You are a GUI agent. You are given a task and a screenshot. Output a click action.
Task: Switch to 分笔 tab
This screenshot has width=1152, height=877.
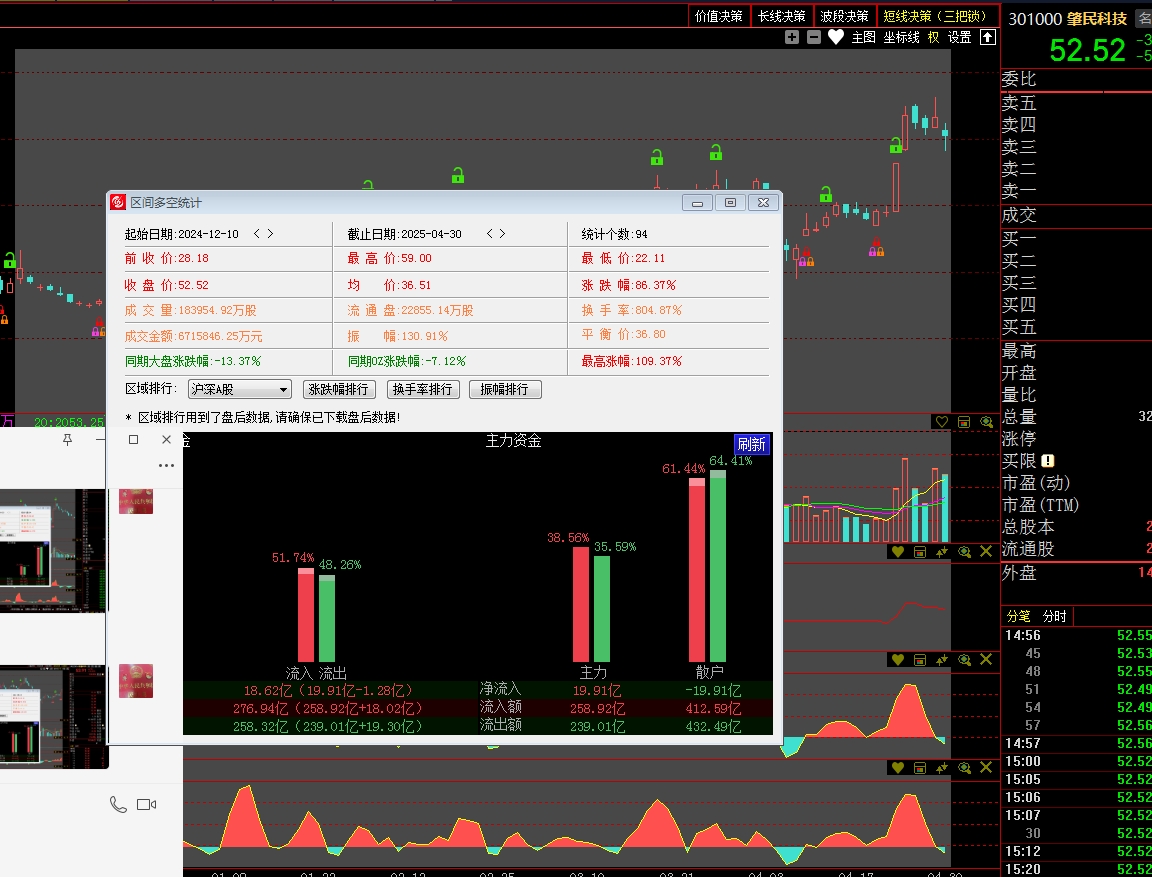[1018, 616]
